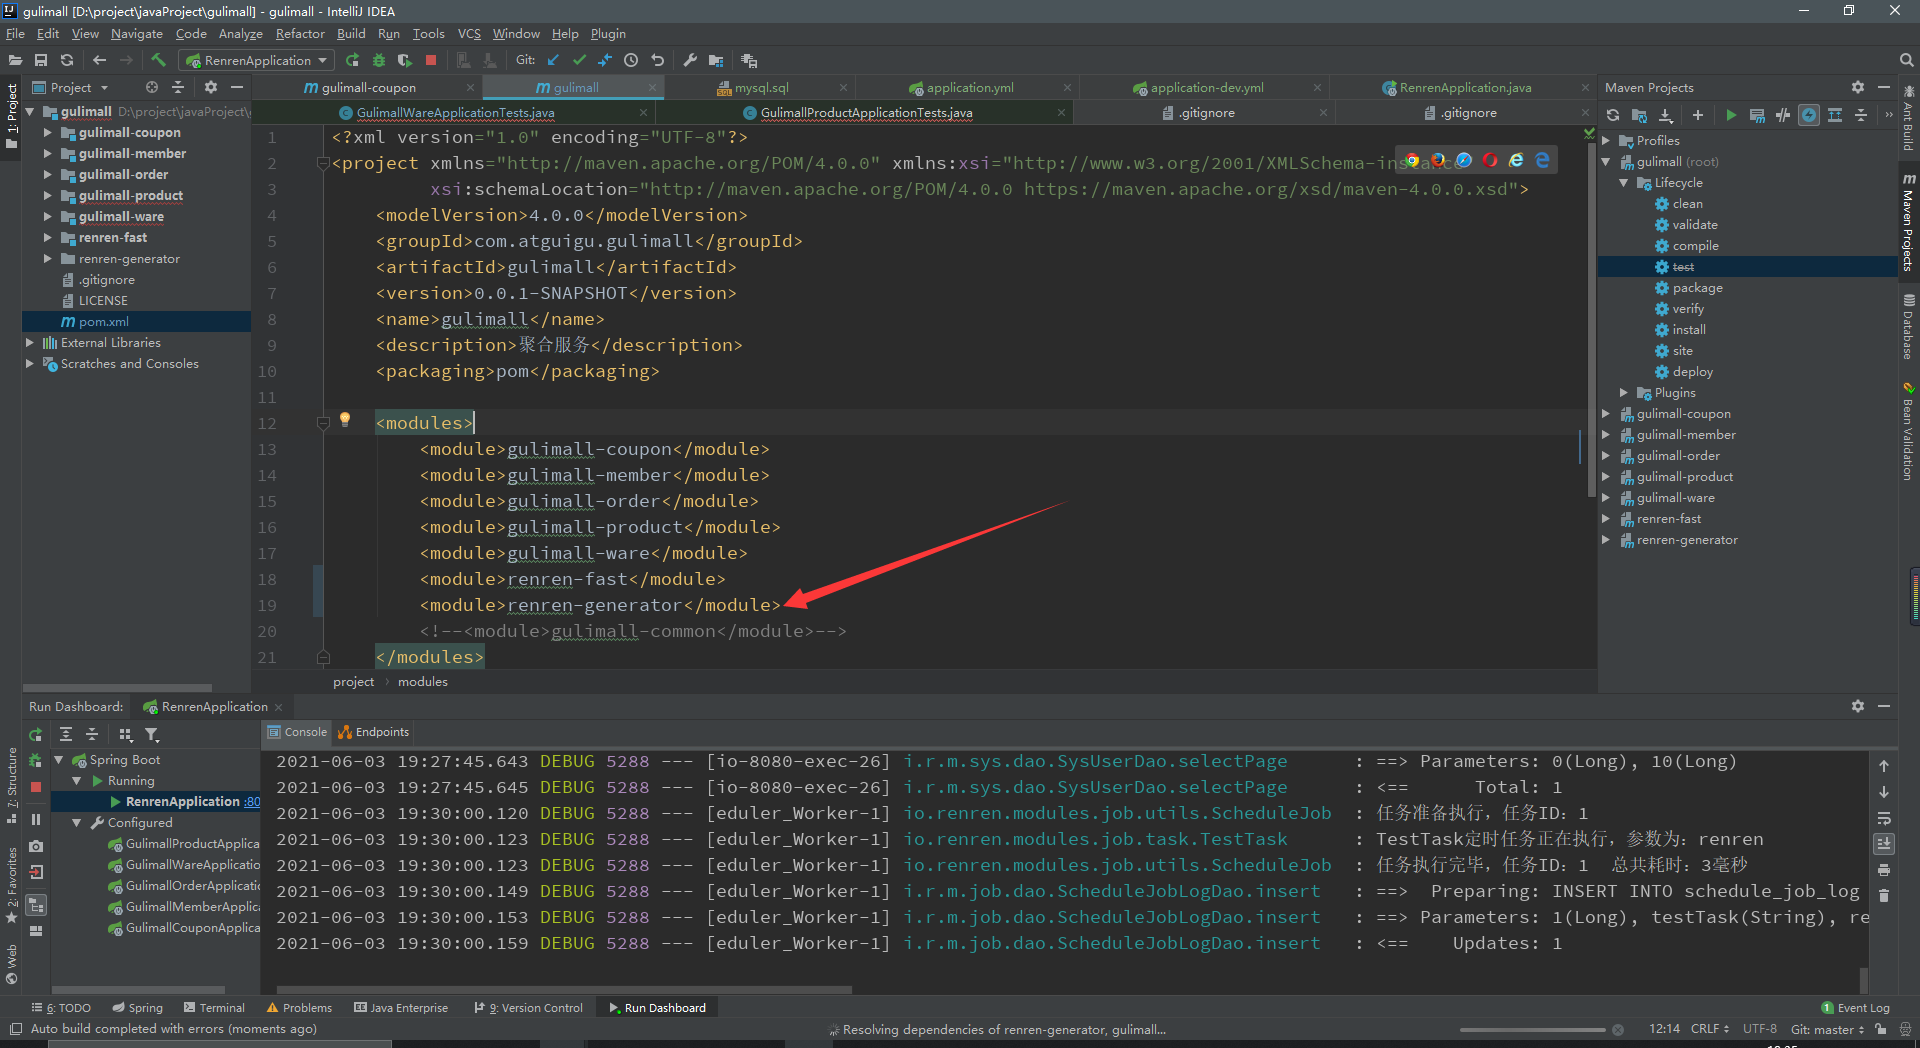1920x1048 pixels.
Task: Open RenrenApplication run configuration dropdown
Action: pos(257,60)
